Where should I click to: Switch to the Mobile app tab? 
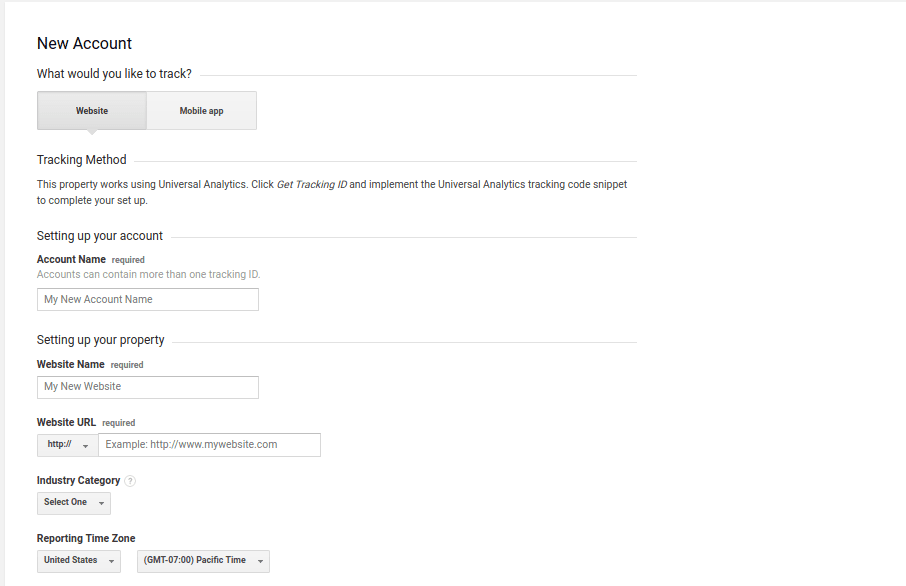[x=201, y=110]
